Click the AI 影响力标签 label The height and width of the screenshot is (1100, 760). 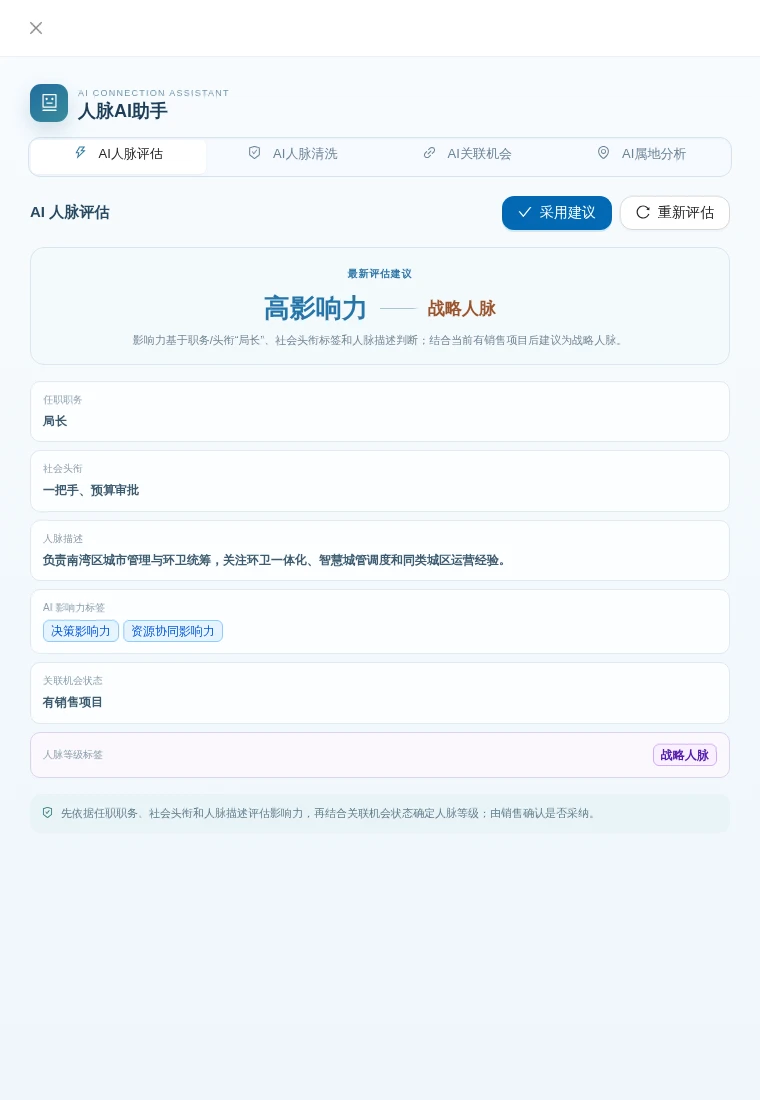pyautogui.click(x=74, y=608)
